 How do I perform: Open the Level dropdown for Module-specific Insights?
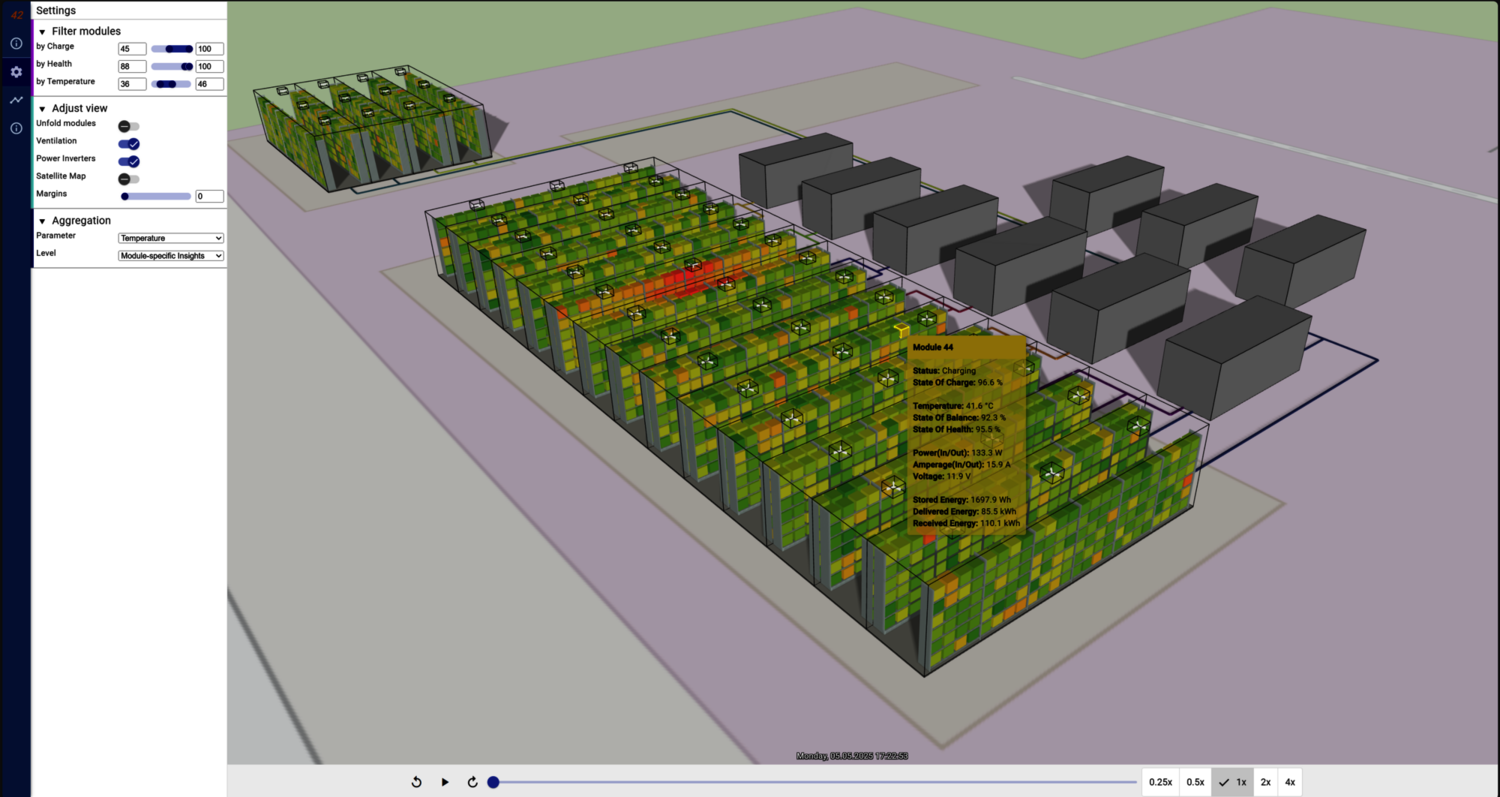(170, 256)
